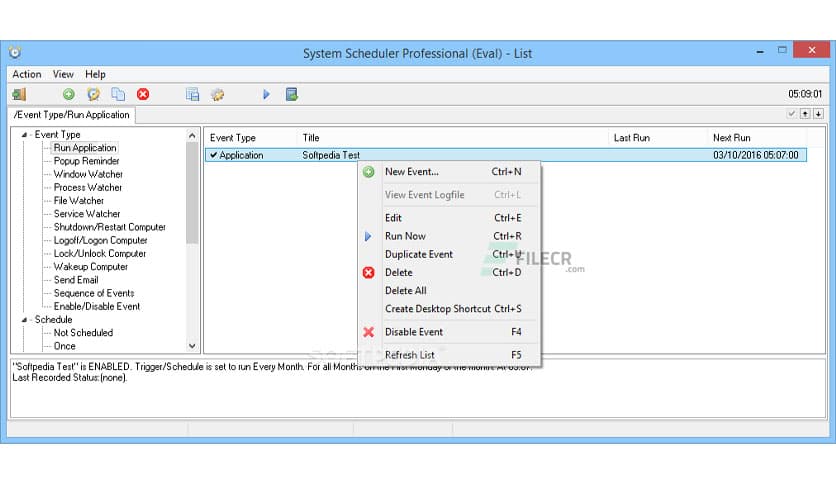
Task: Select Window Watcher in the tree
Action: (x=88, y=174)
